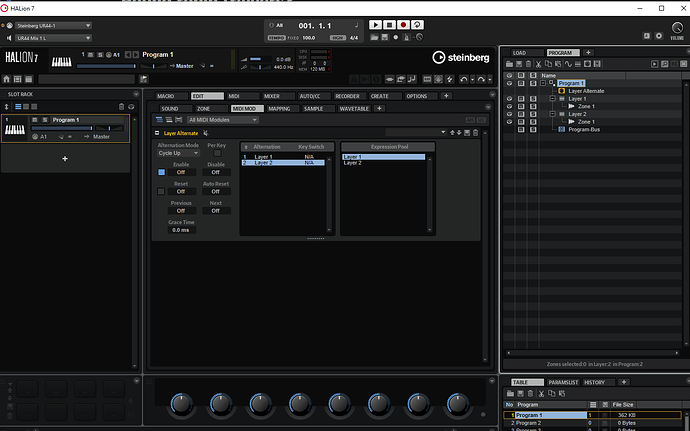
Task: Click the red Record button
Action: pyautogui.click(x=403, y=24)
